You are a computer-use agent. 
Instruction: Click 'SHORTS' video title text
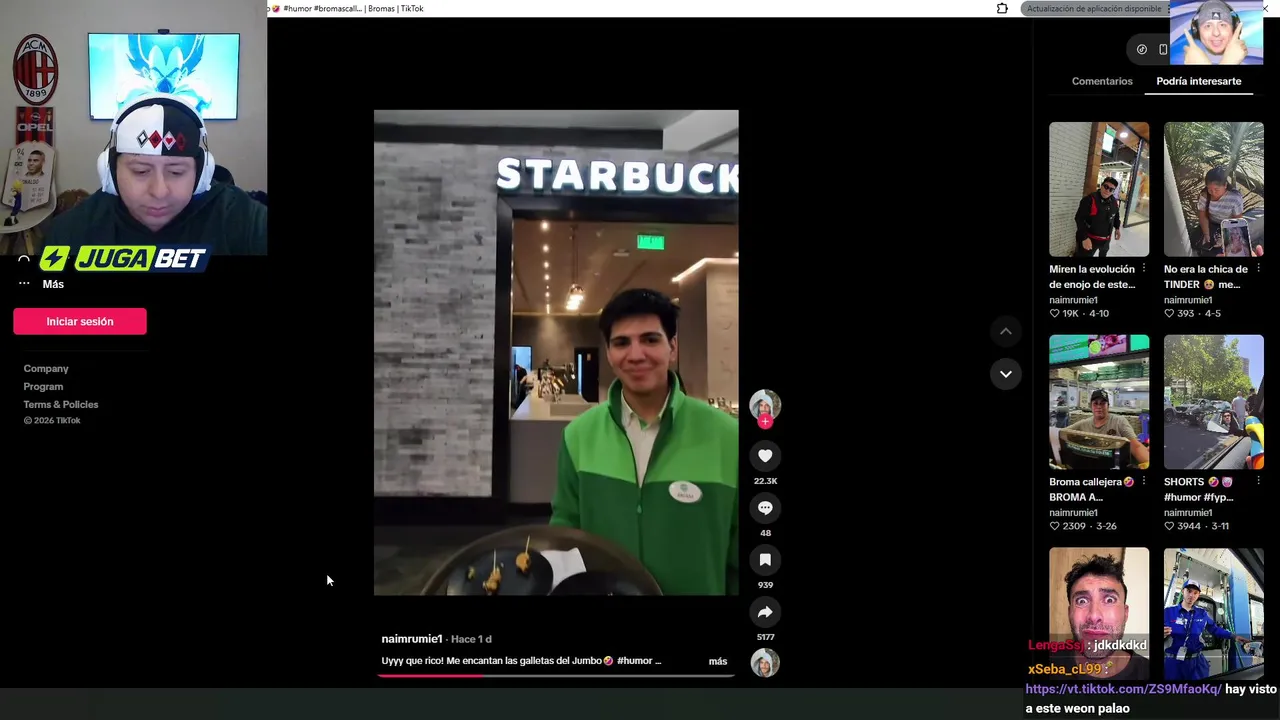[1198, 490]
